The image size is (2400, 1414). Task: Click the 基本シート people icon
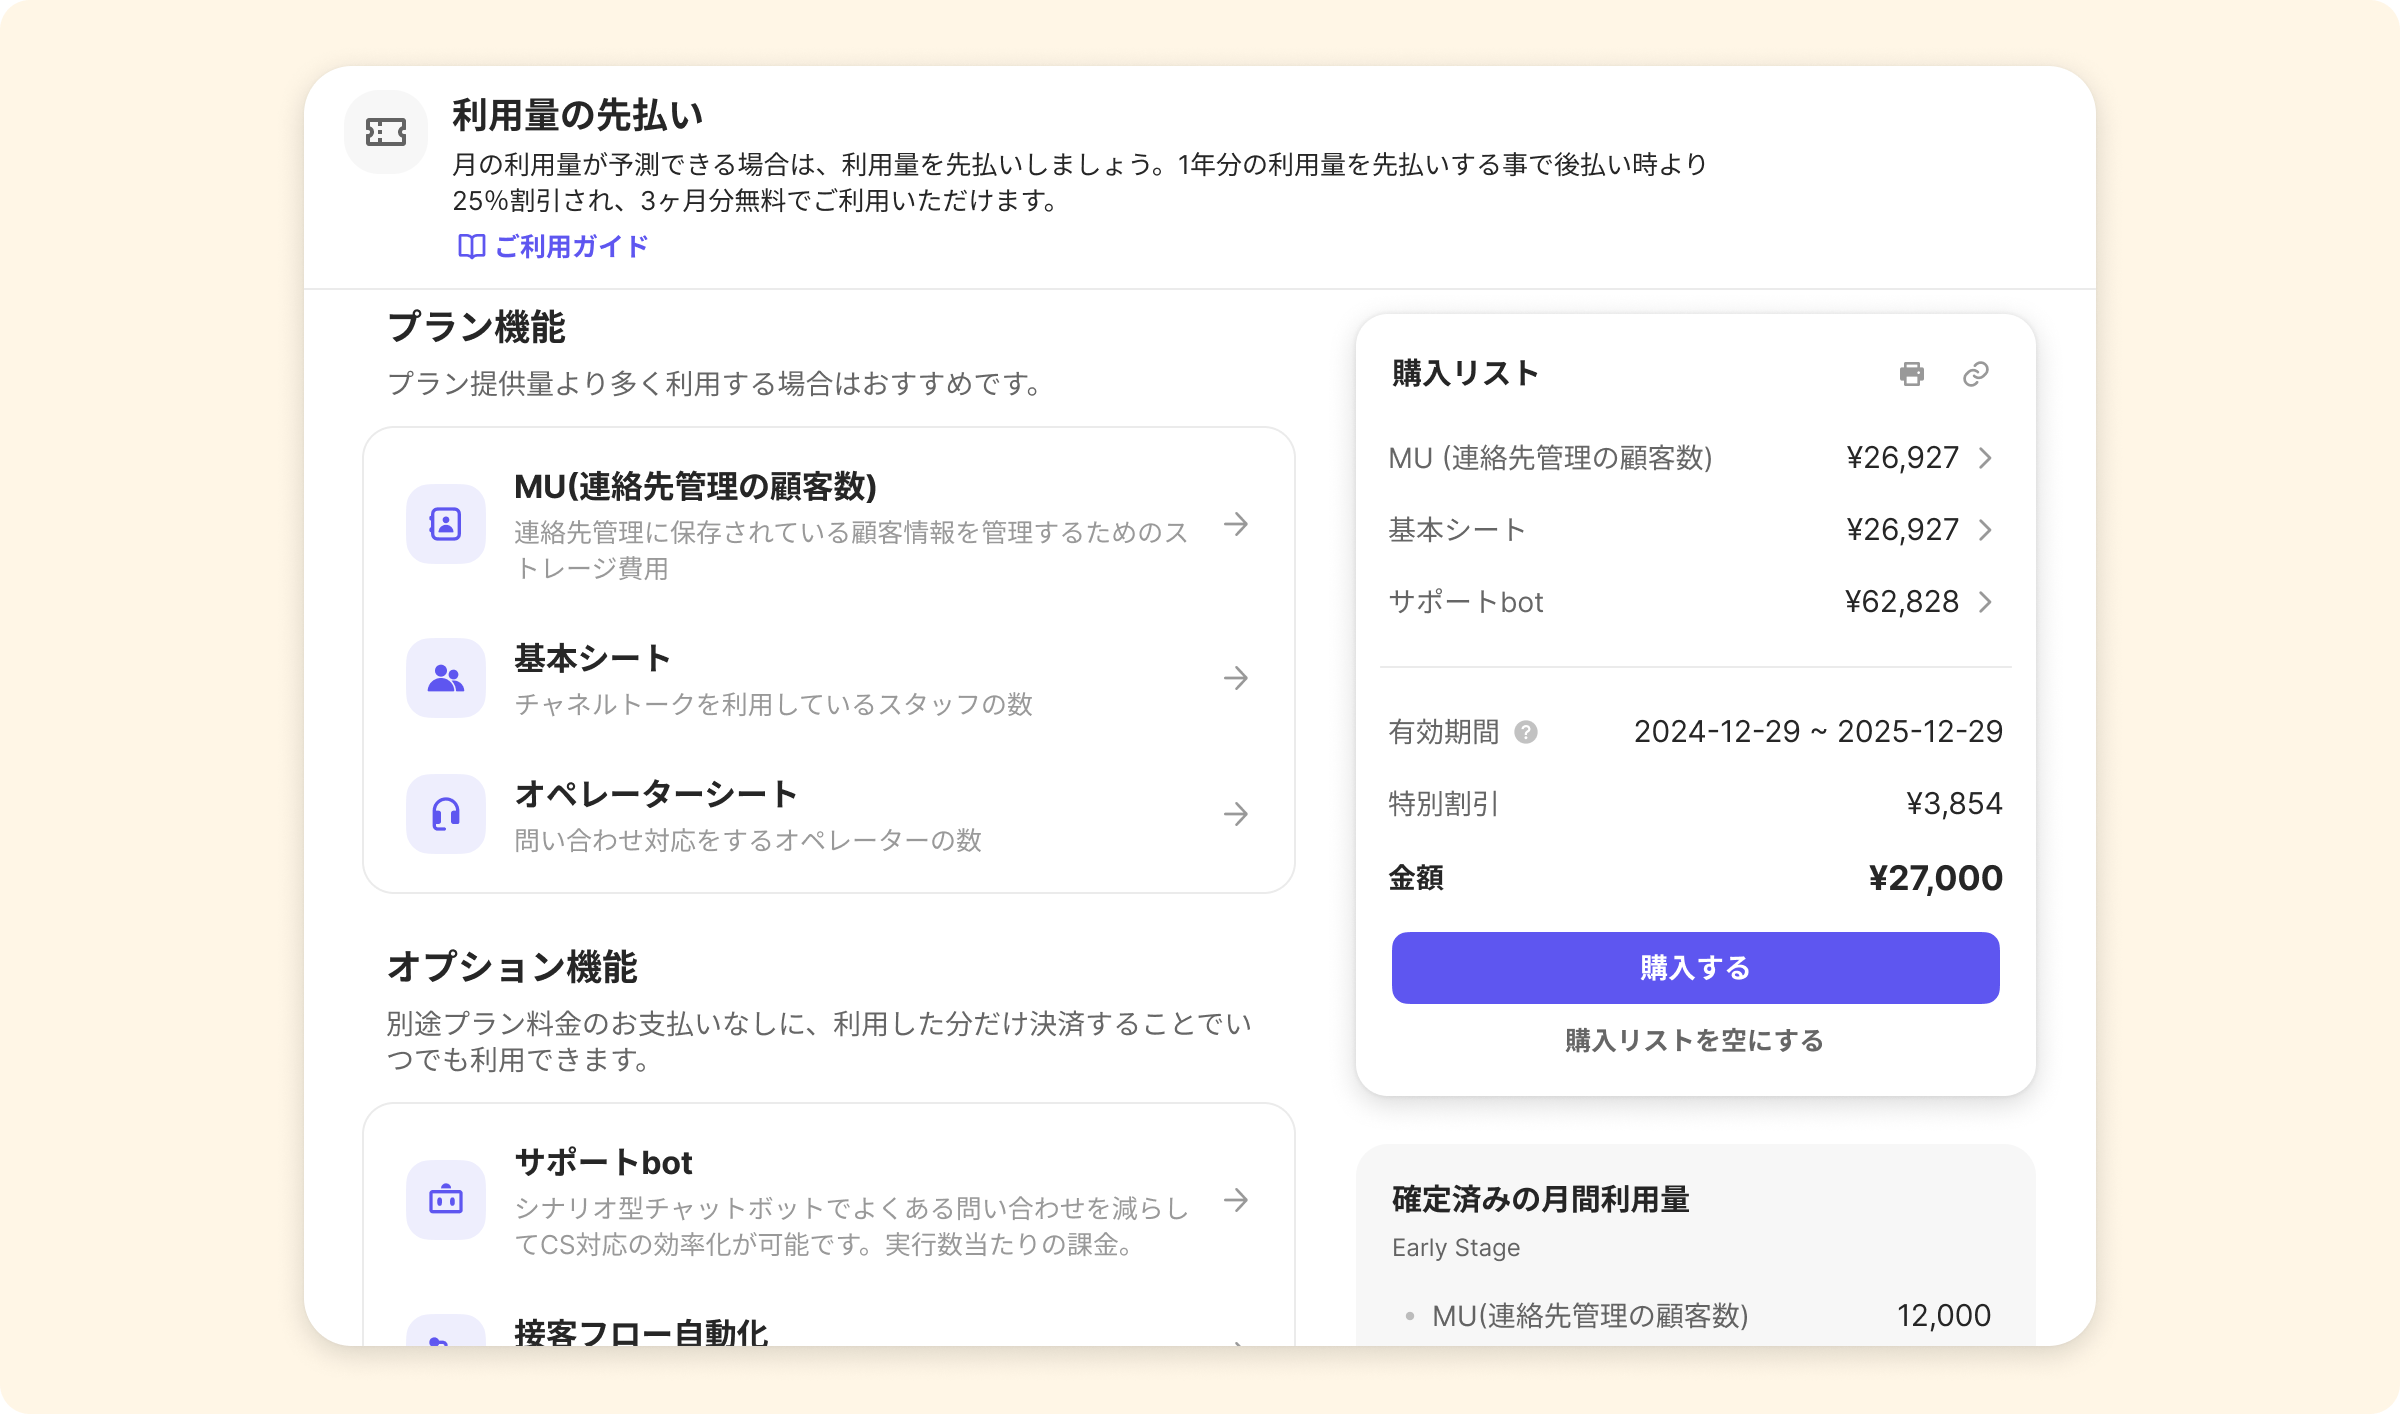click(445, 678)
